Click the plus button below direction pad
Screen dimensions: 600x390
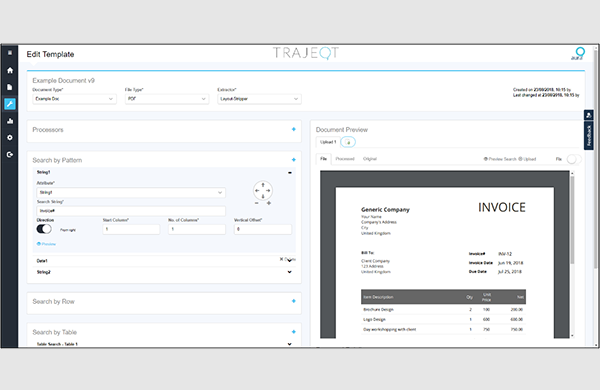click(269, 203)
